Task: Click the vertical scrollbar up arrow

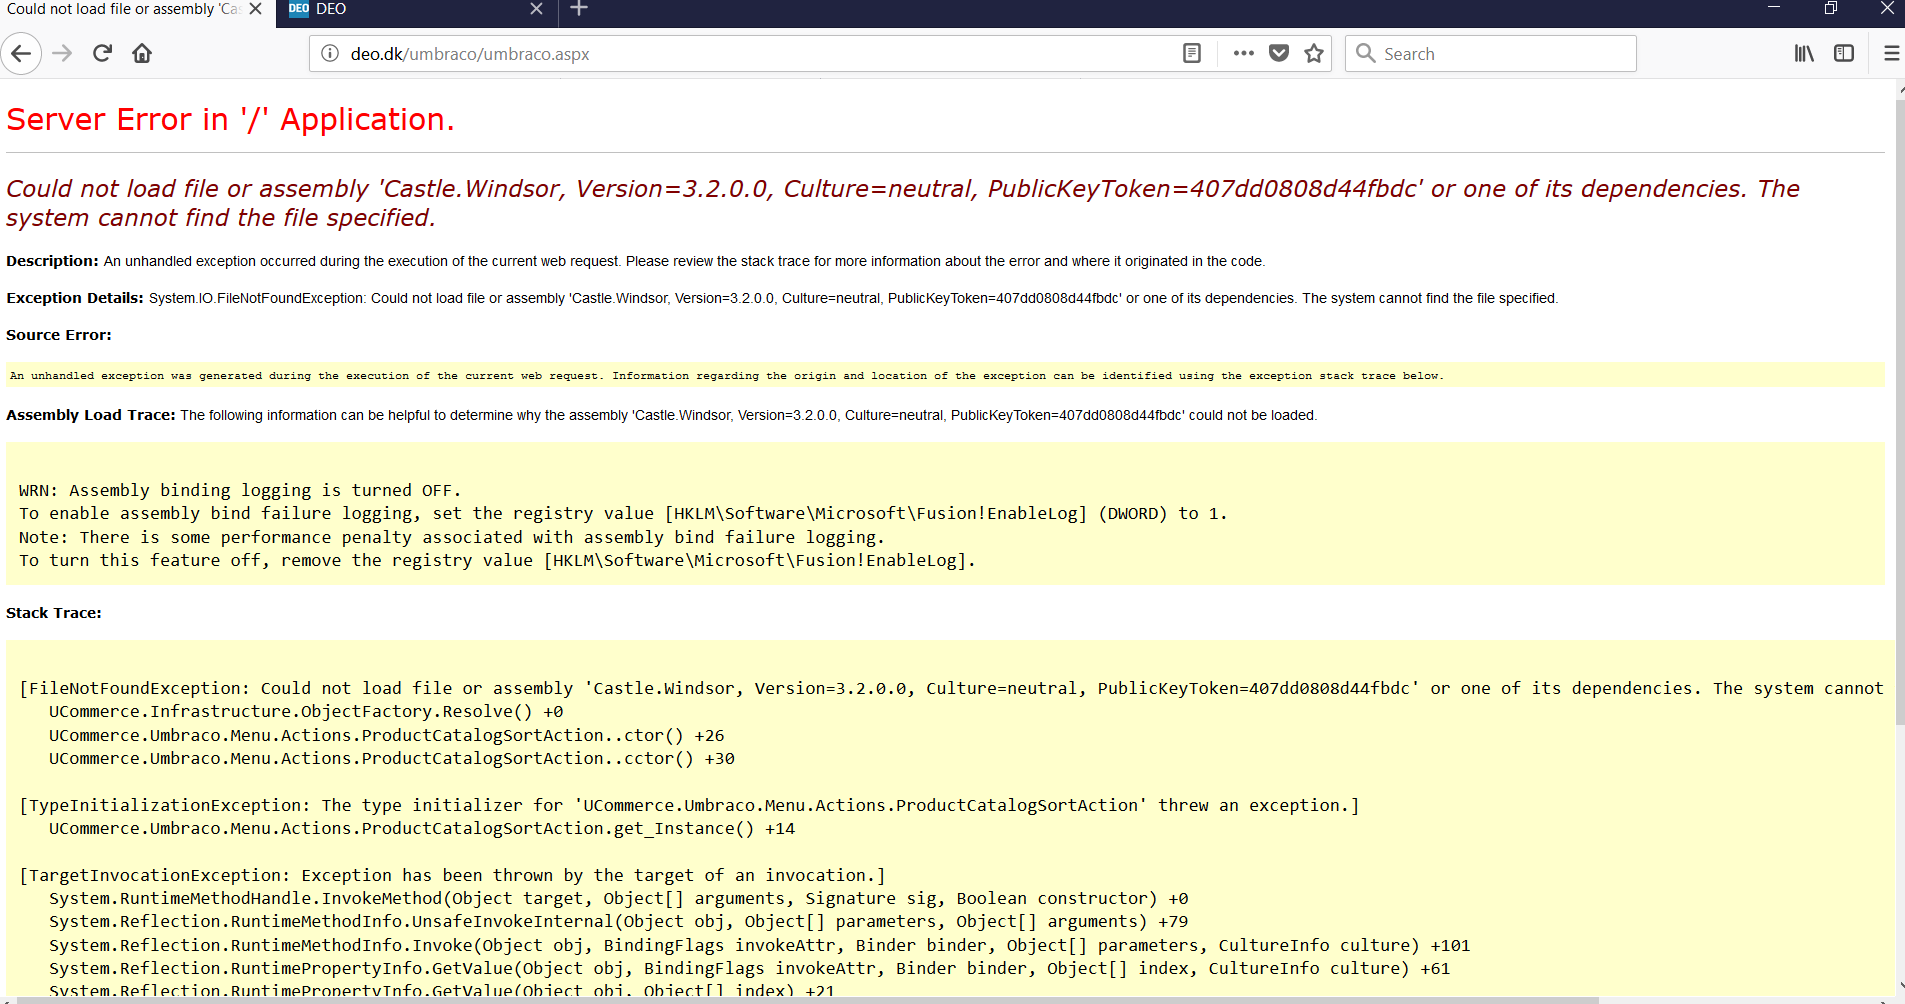Action: tap(1900, 89)
